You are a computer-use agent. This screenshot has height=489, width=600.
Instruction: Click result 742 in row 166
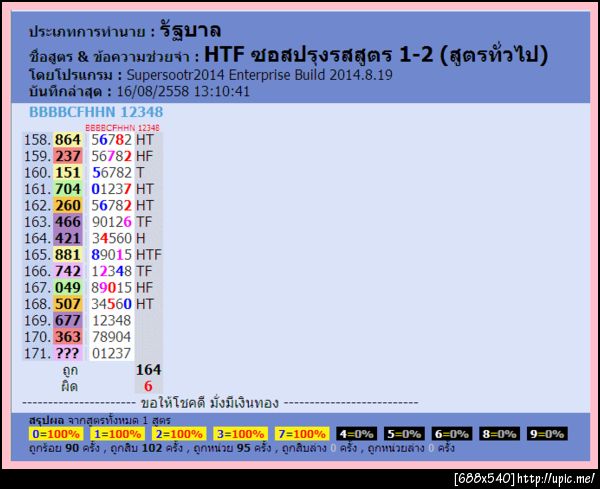[x=68, y=271]
